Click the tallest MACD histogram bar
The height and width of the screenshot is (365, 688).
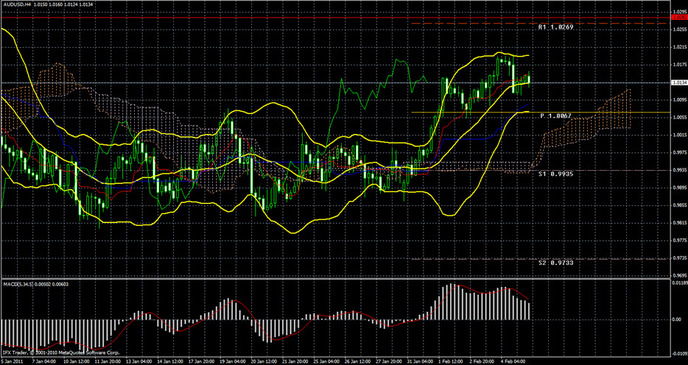coord(452,302)
